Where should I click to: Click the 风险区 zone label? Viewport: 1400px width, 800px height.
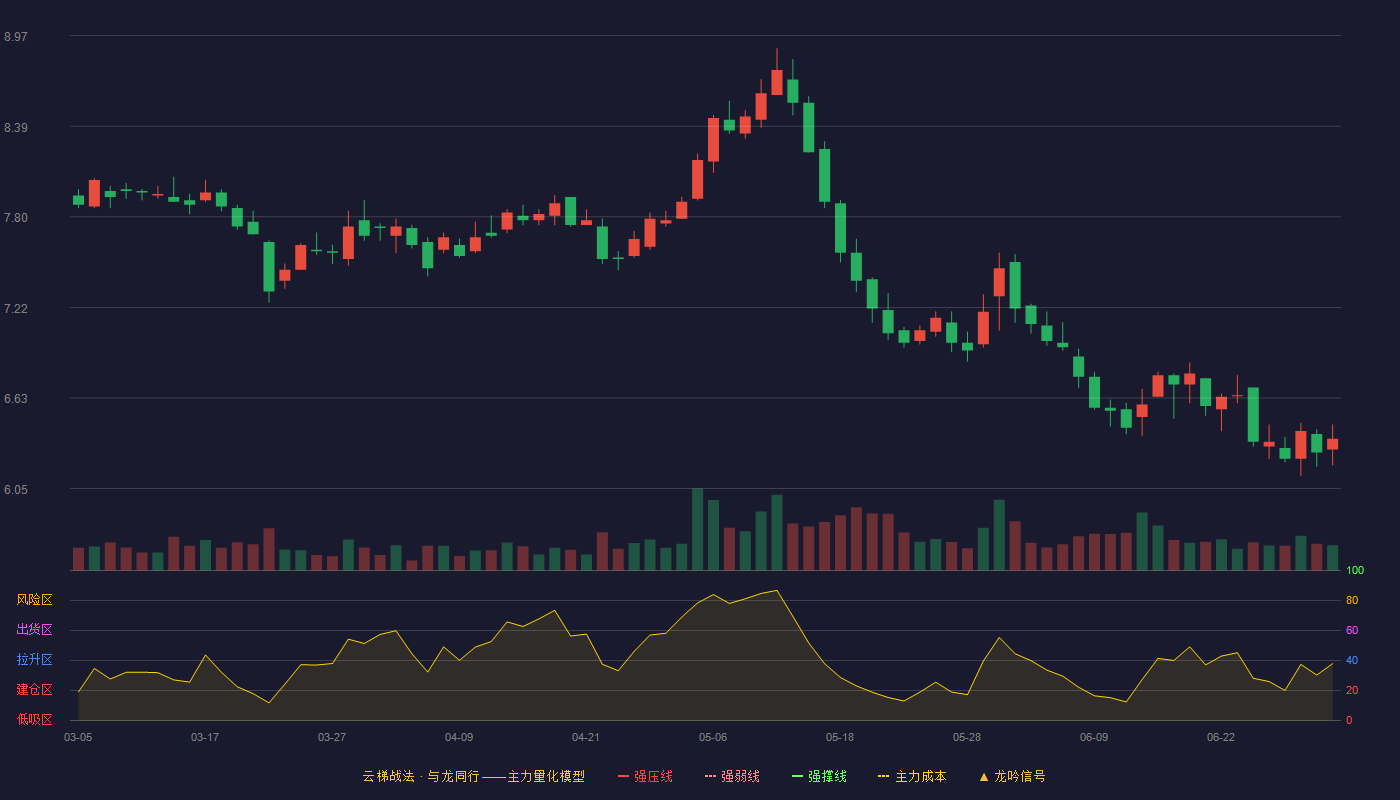[34, 600]
